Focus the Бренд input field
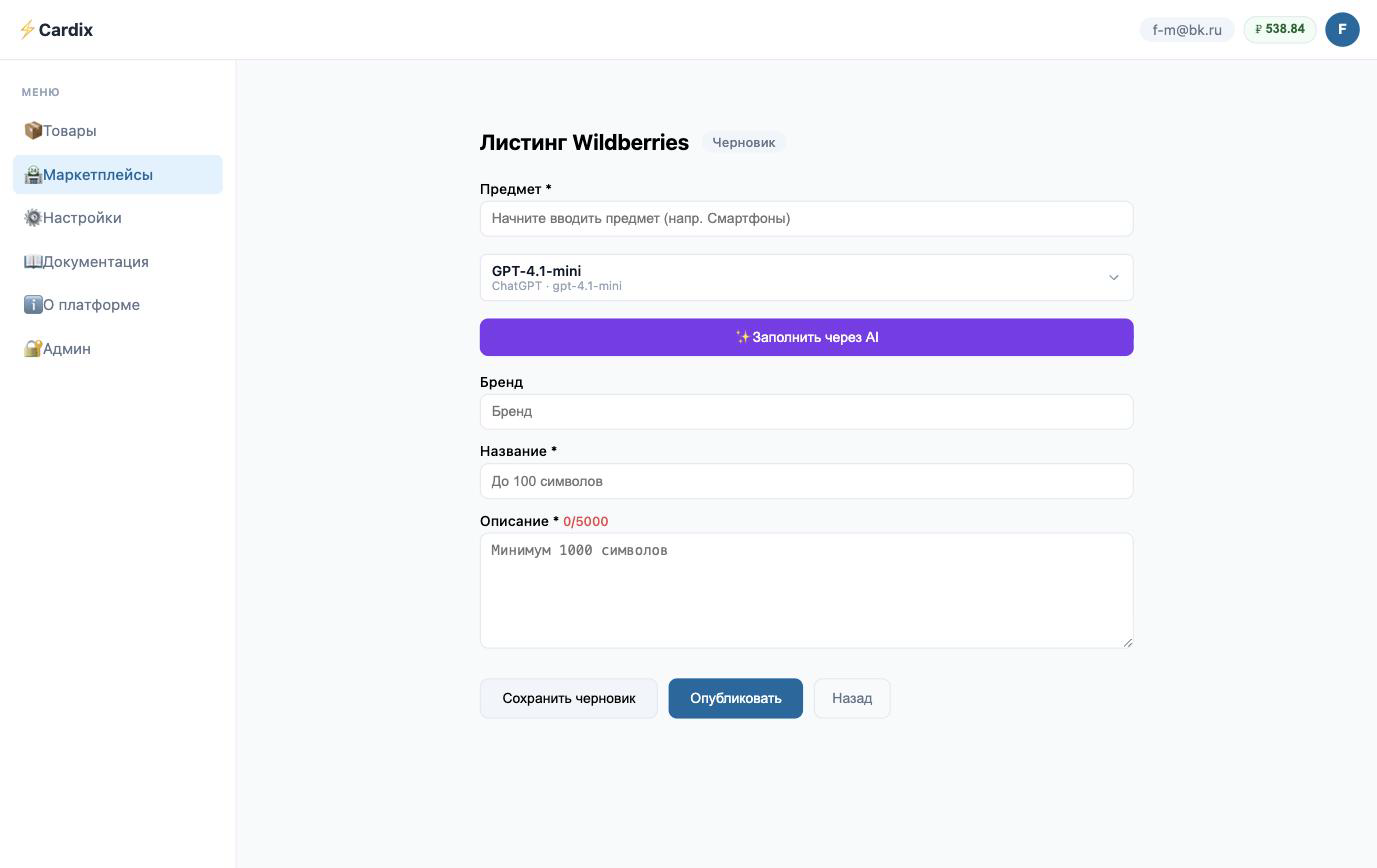Viewport: 1377px width, 868px height. pyautogui.click(x=806, y=412)
